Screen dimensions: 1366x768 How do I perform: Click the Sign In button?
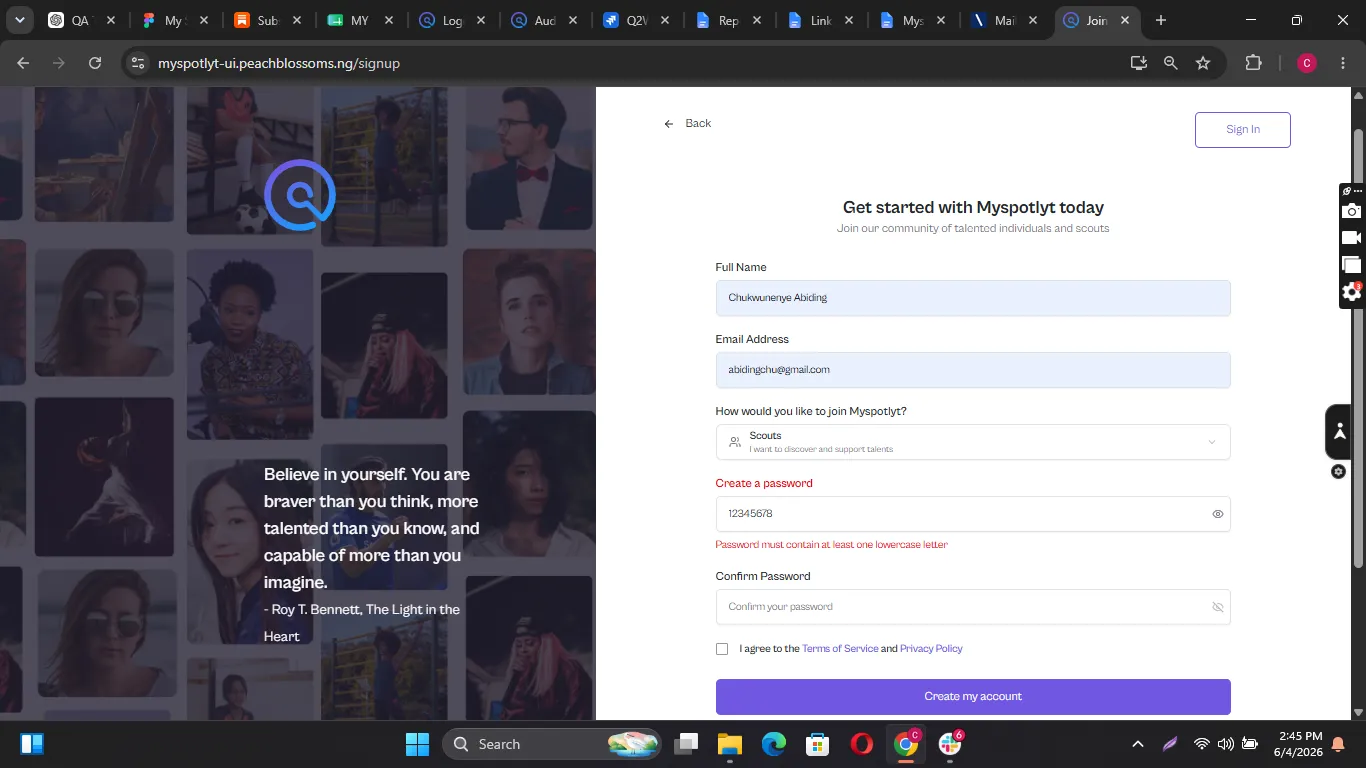1243,130
